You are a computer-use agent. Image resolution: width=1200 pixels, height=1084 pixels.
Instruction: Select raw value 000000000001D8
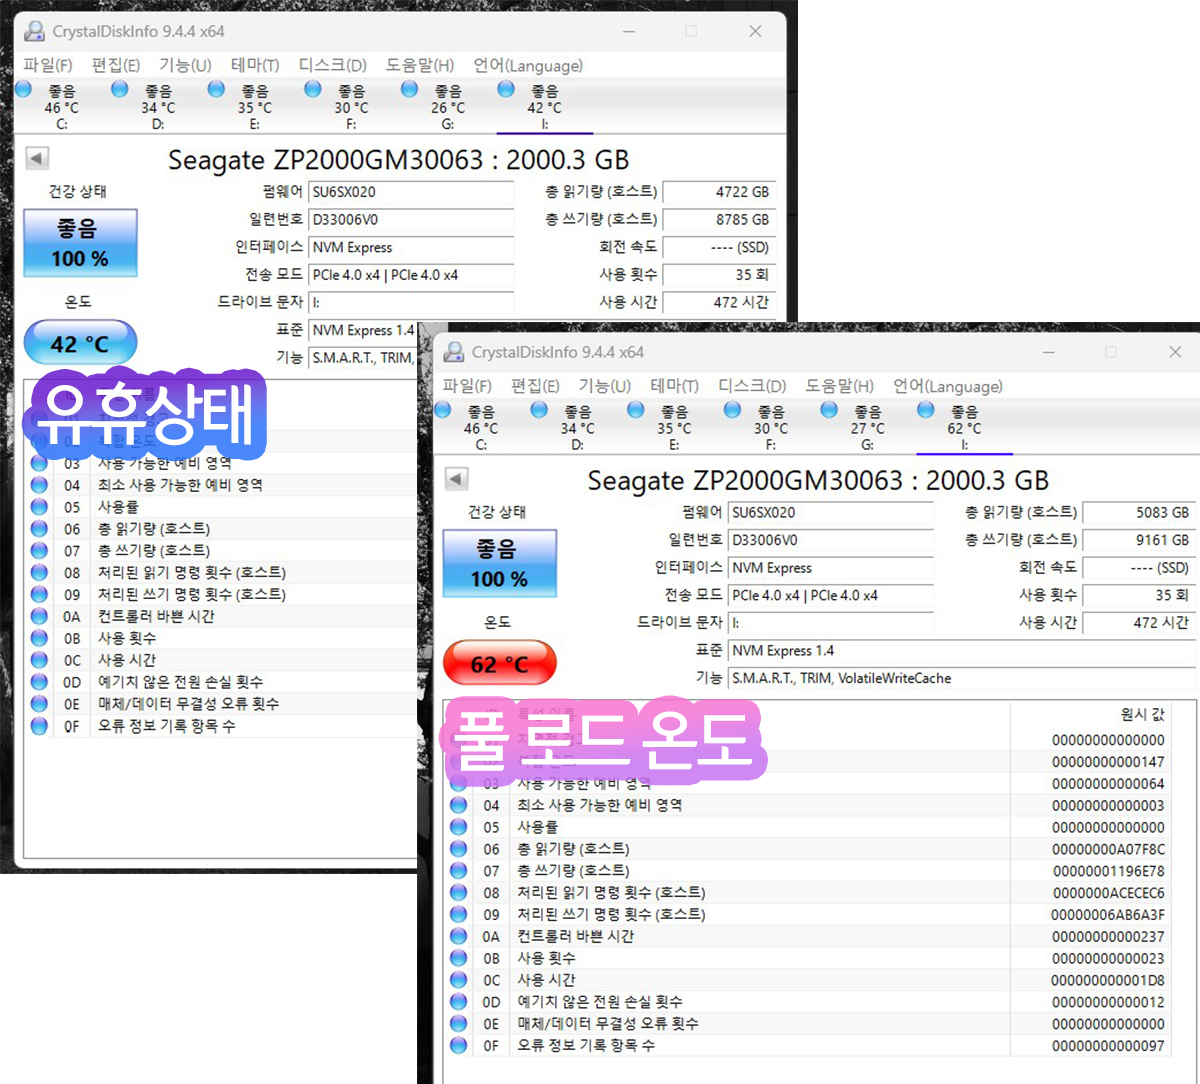click(1108, 980)
